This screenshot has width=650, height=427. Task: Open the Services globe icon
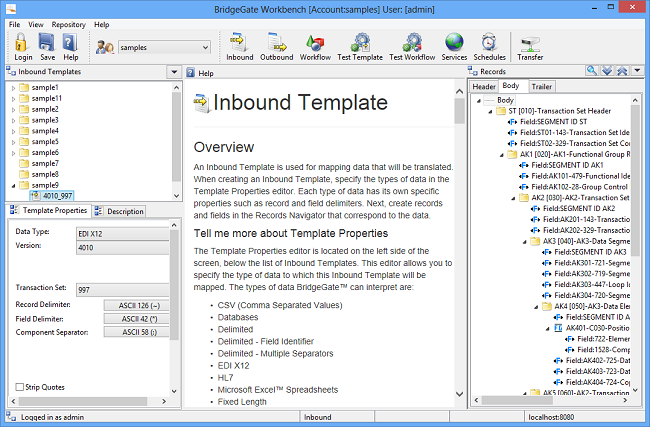[x=454, y=41]
